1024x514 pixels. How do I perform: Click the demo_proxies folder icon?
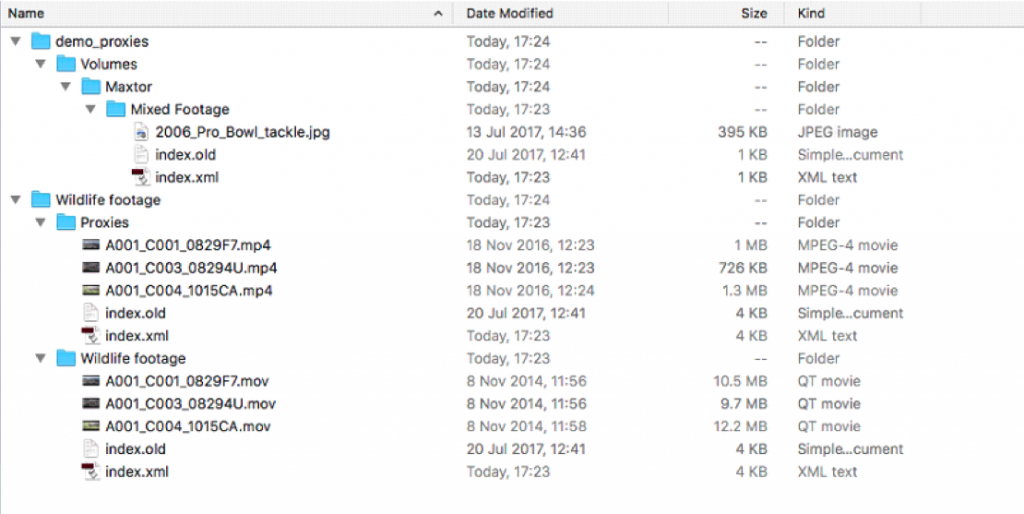coord(41,41)
